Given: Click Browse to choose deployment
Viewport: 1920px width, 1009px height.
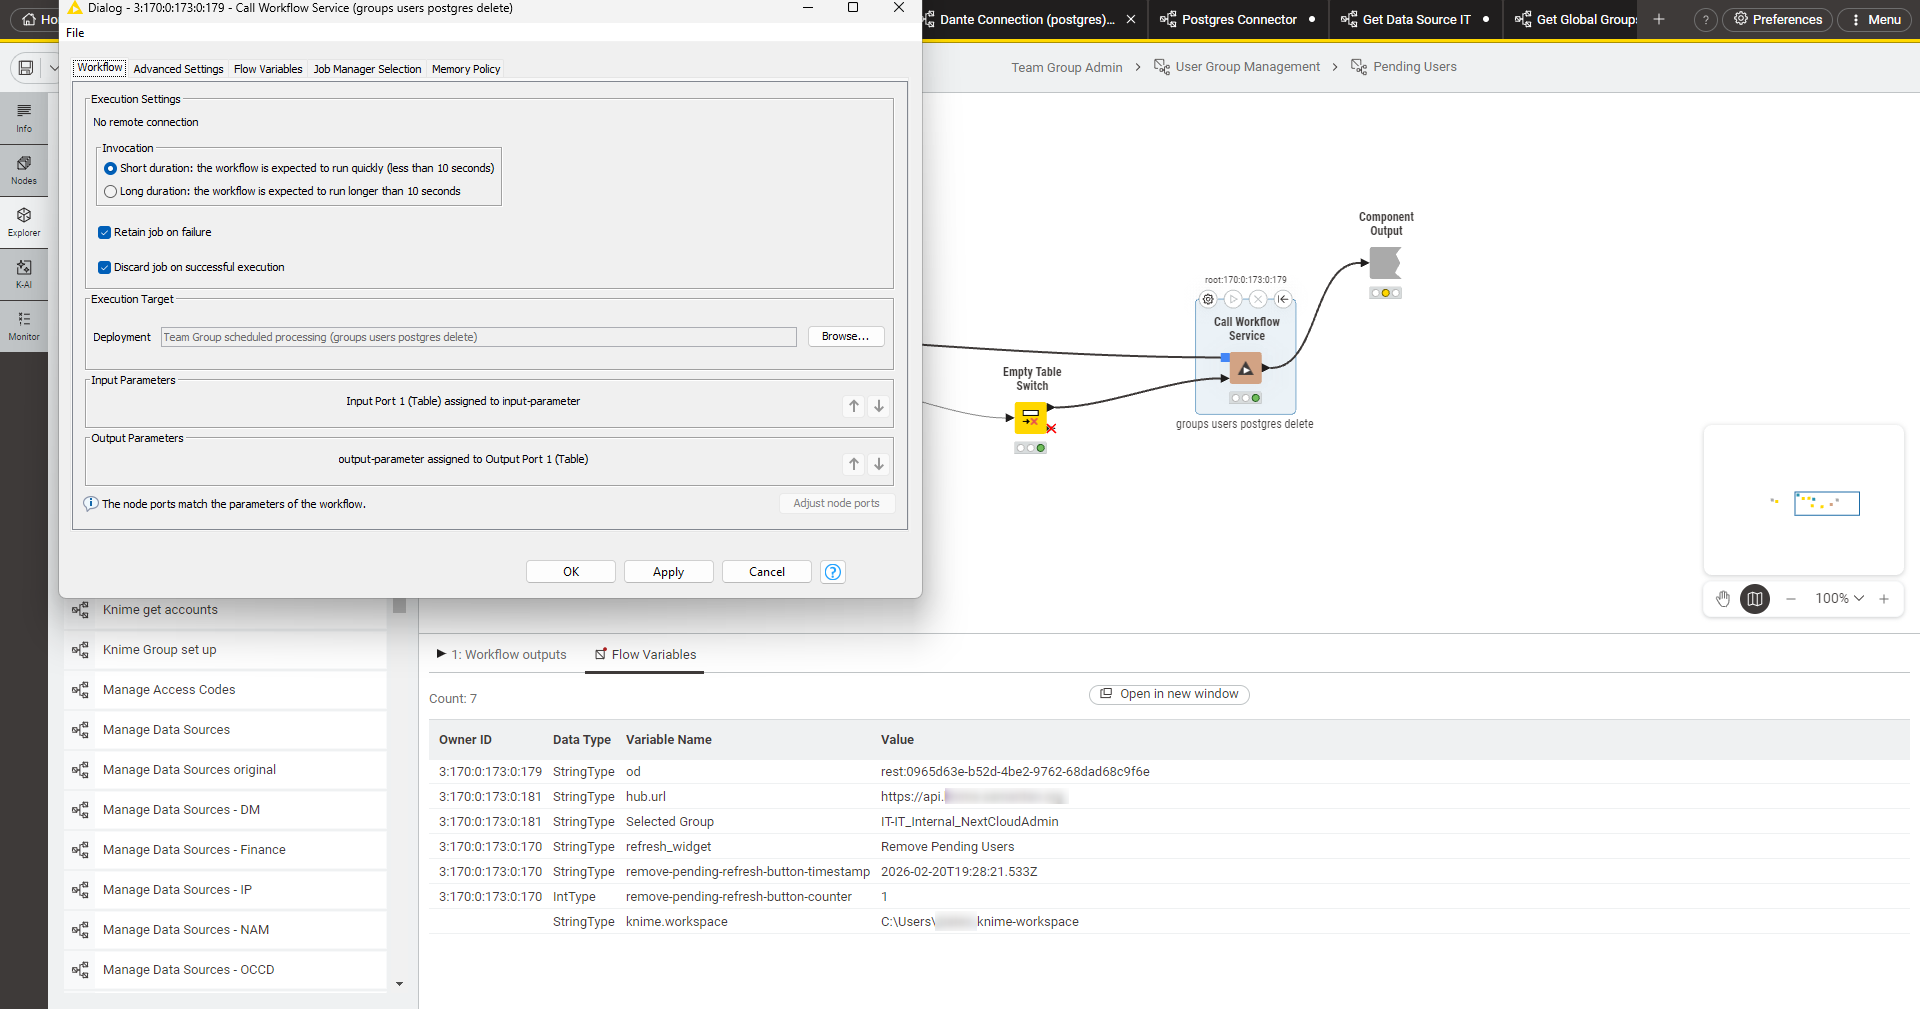Looking at the screenshot, I should click(845, 337).
